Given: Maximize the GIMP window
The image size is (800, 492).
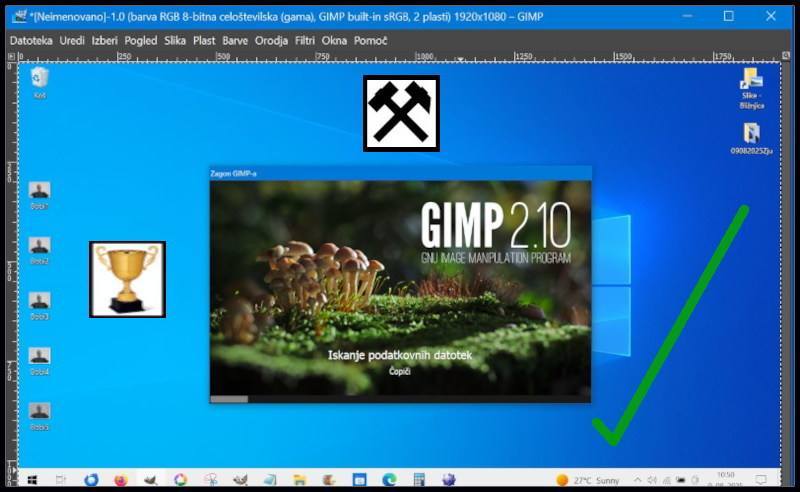Looking at the screenshot, I should point(729,16).
